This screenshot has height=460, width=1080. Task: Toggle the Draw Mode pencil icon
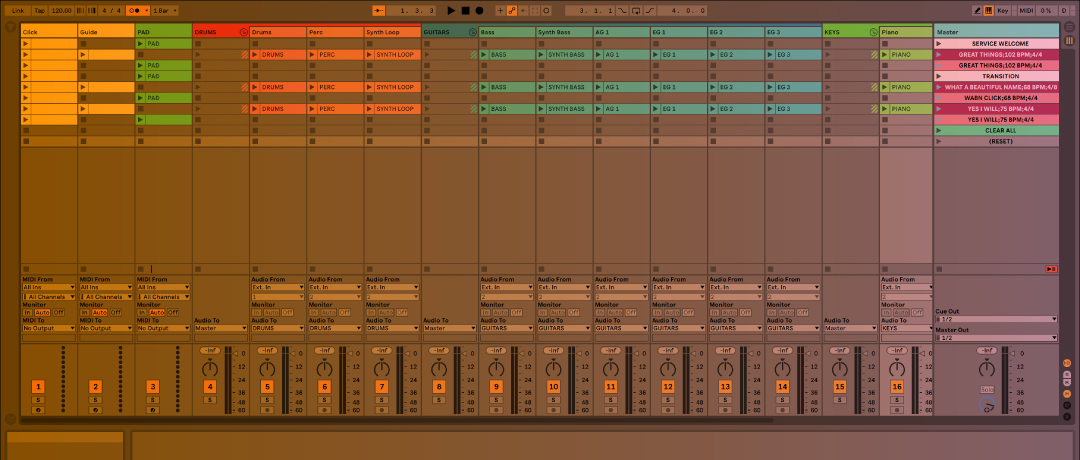[x=977, y=10]
